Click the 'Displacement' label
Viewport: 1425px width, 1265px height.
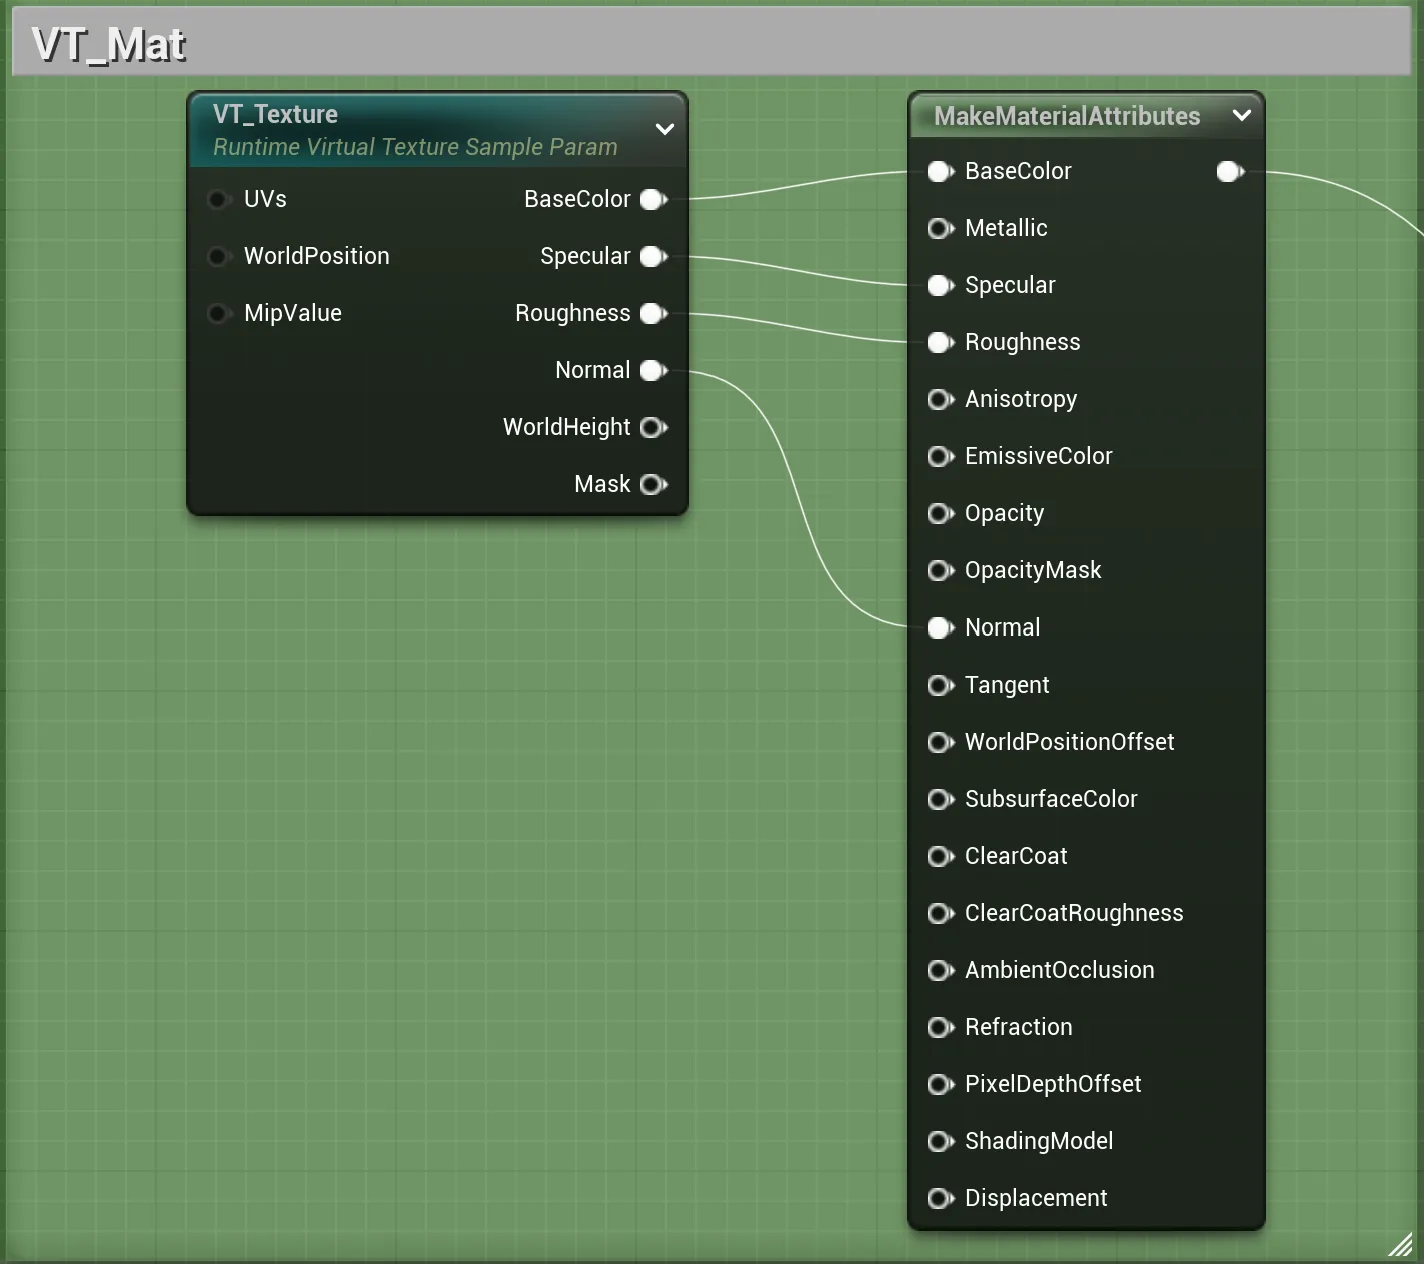point(1036,1197)
